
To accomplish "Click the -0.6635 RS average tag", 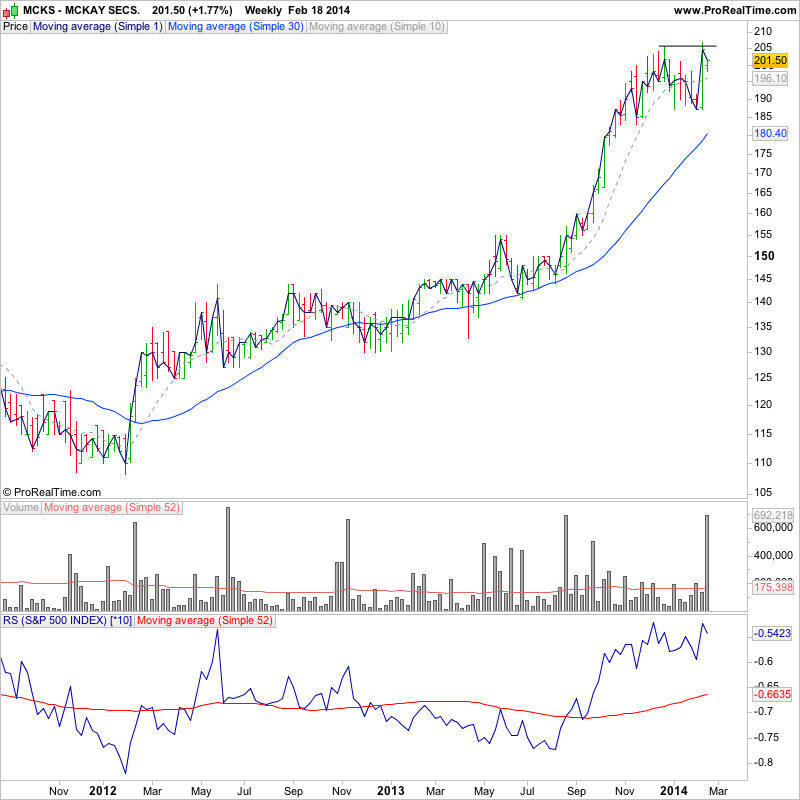I will [x=772, y=694].
